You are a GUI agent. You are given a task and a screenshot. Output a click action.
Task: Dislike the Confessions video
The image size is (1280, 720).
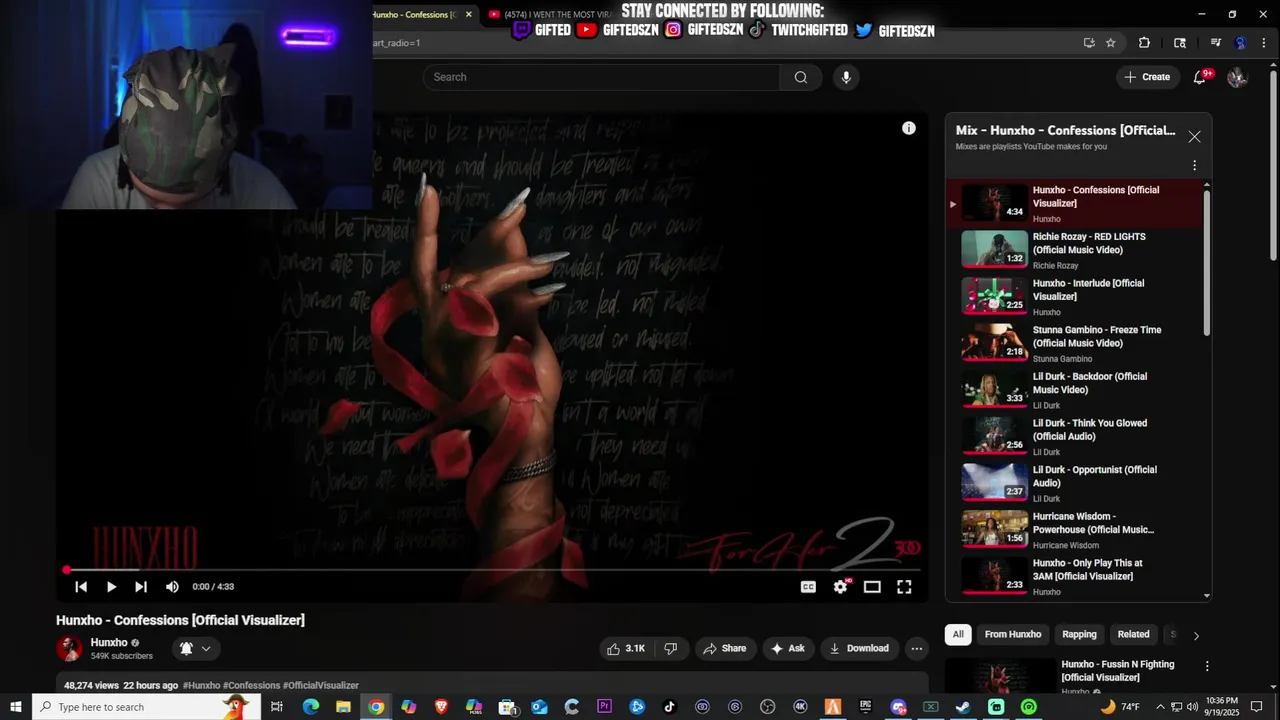671,648
